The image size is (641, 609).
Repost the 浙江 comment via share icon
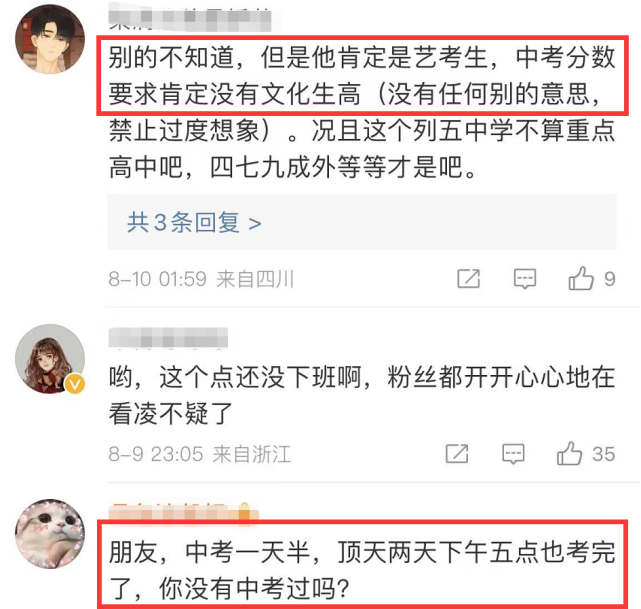click(457, 454)
